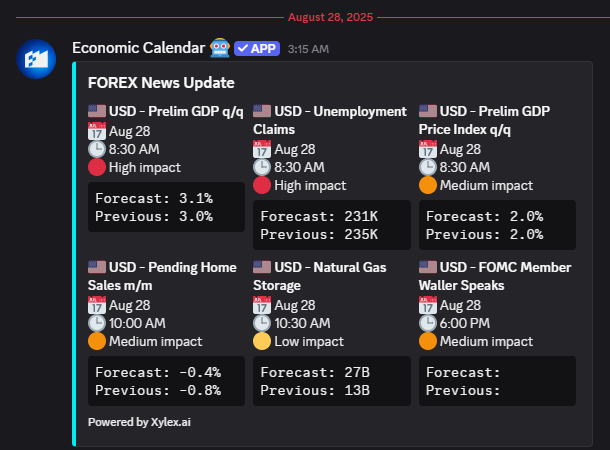Click the US flag next to Pending Home Sales
Viewport: 610px width, 450px height.
coord(97,267)
